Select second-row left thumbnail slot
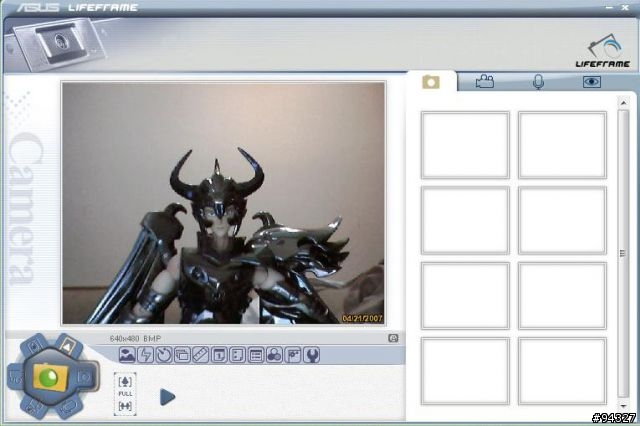The width and height of the screenshot is (640, 426). [x=465, y=220]
